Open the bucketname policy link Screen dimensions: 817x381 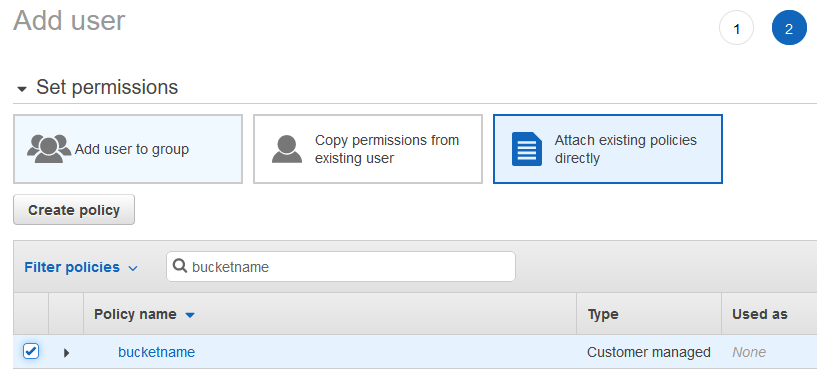(x=156, y=352)
